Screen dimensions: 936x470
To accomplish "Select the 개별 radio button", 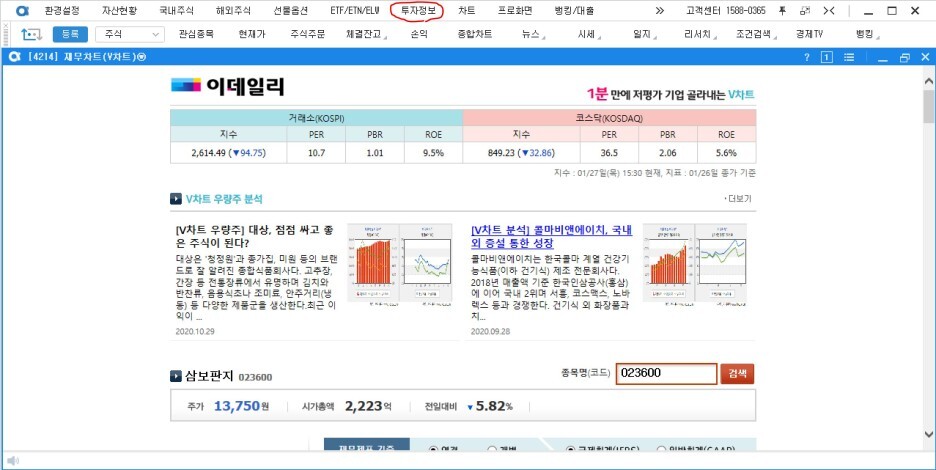I will click(x=492, y=450).
